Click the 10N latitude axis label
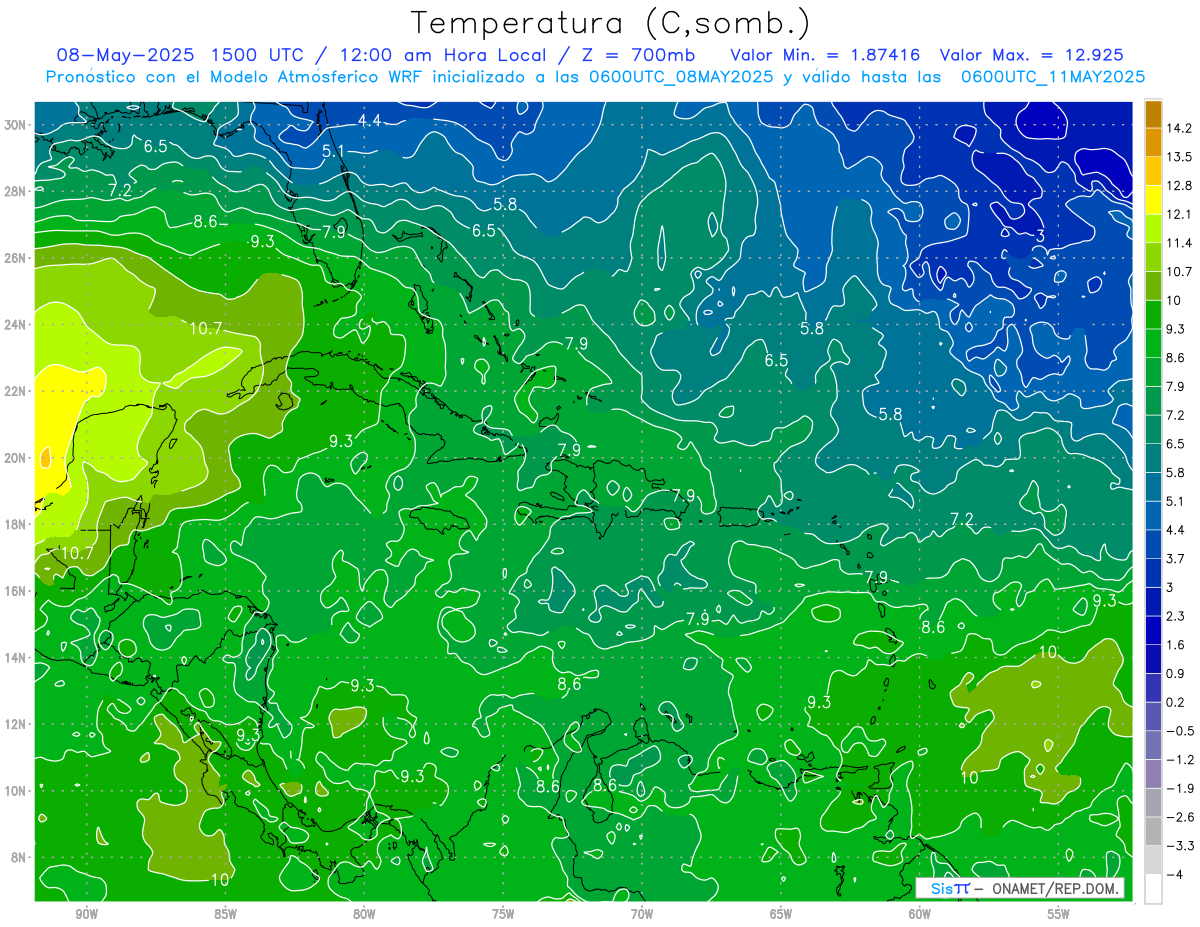 pos(15,791)
